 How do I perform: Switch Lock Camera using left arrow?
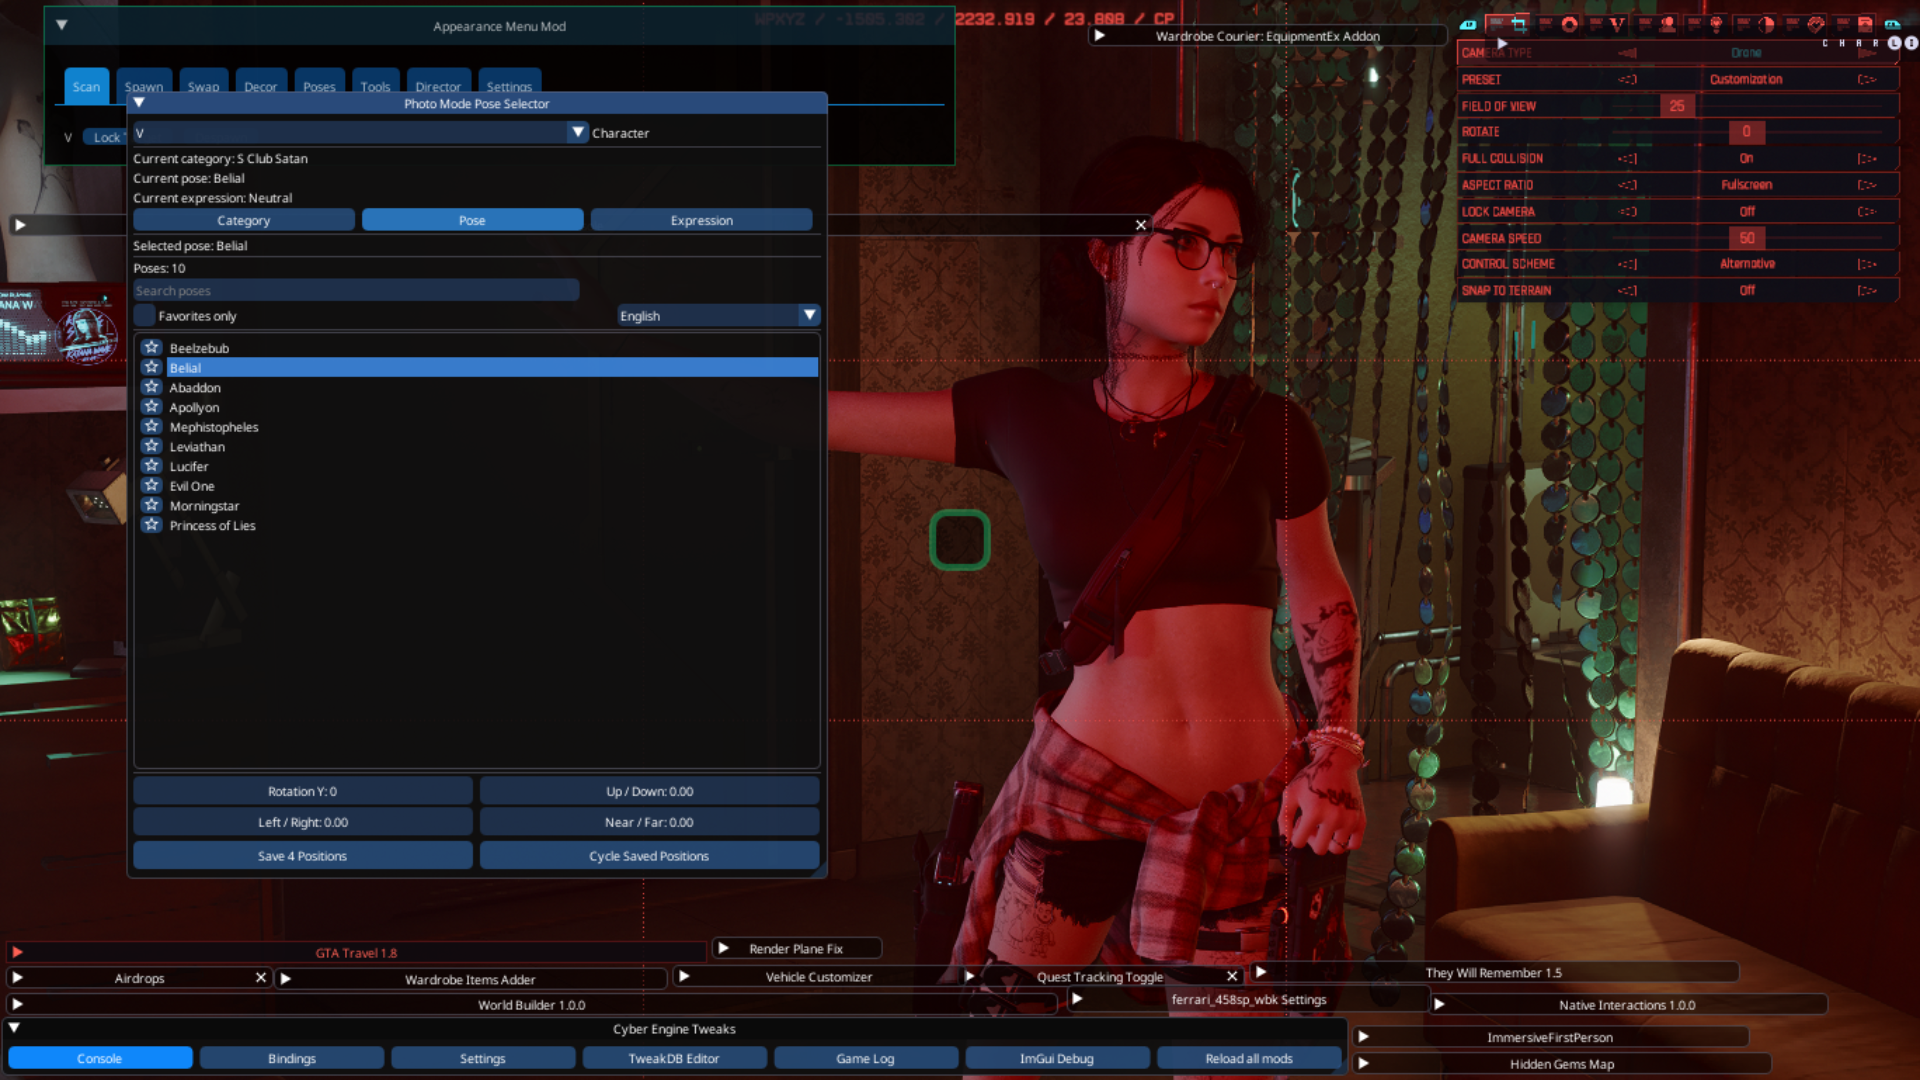pos(1628,211)
